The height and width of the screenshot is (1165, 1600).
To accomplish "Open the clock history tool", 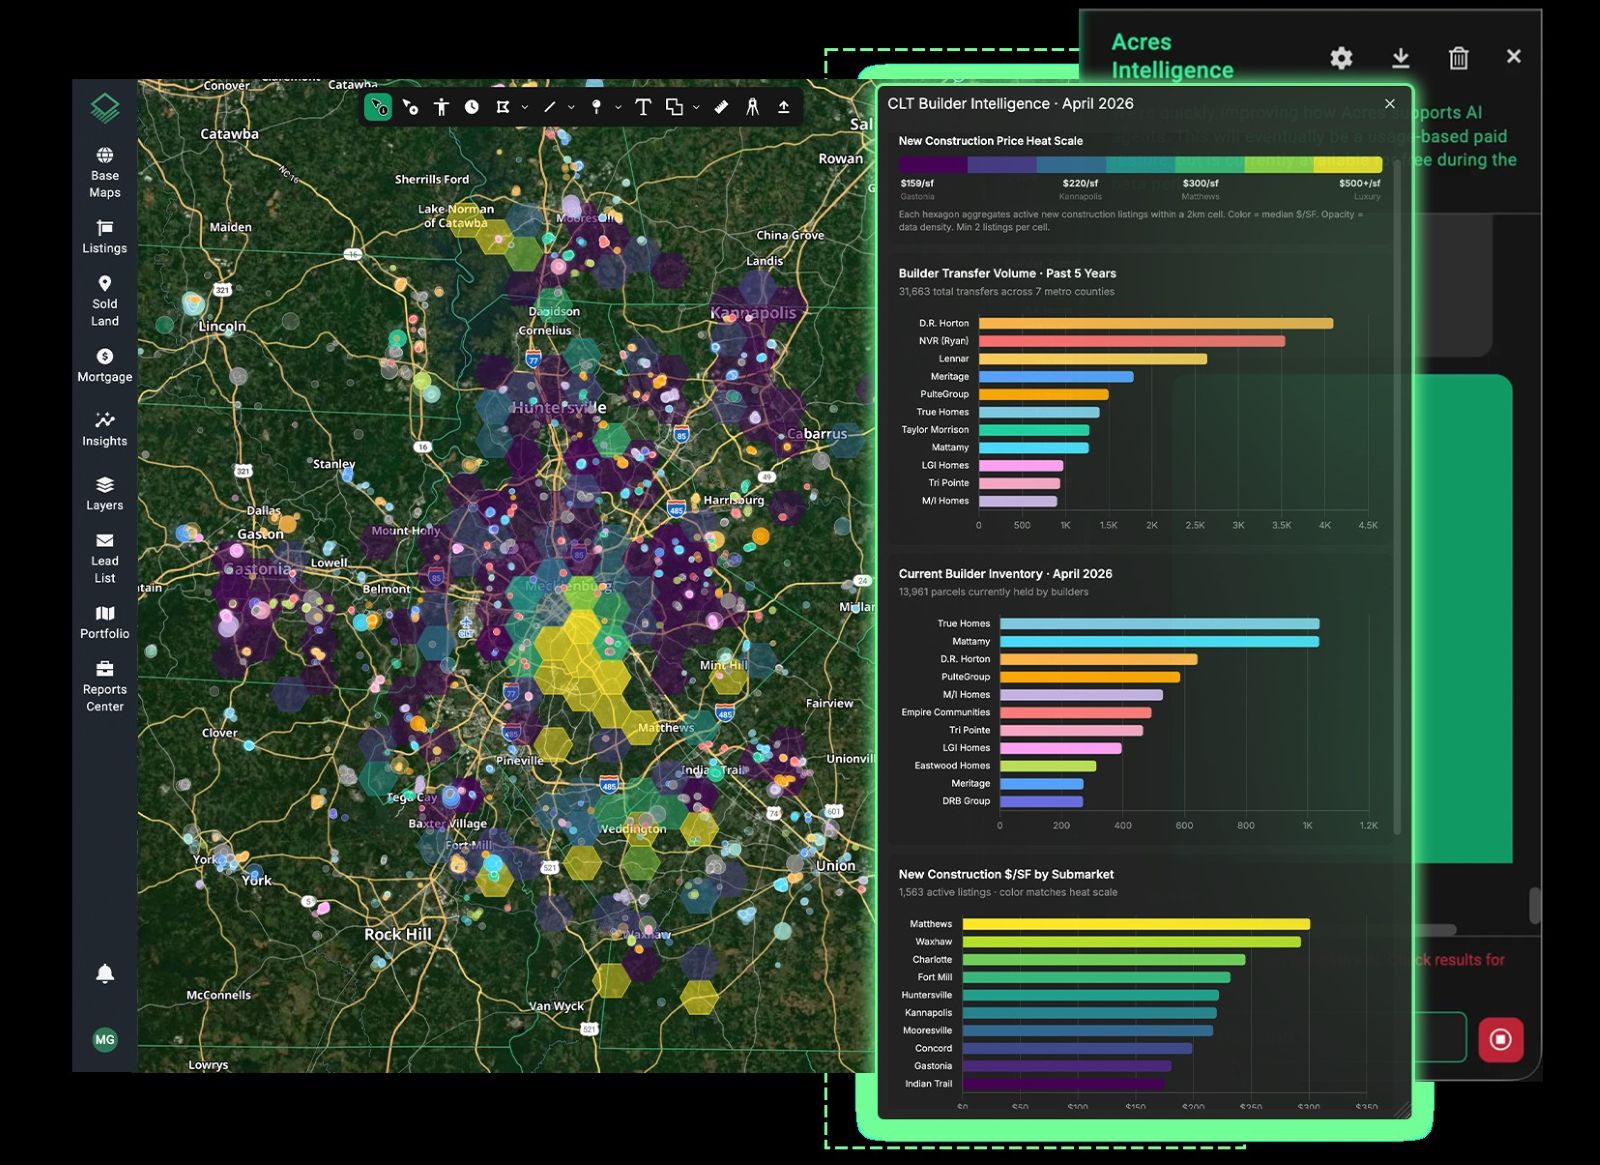I will (x=472, y=107).
